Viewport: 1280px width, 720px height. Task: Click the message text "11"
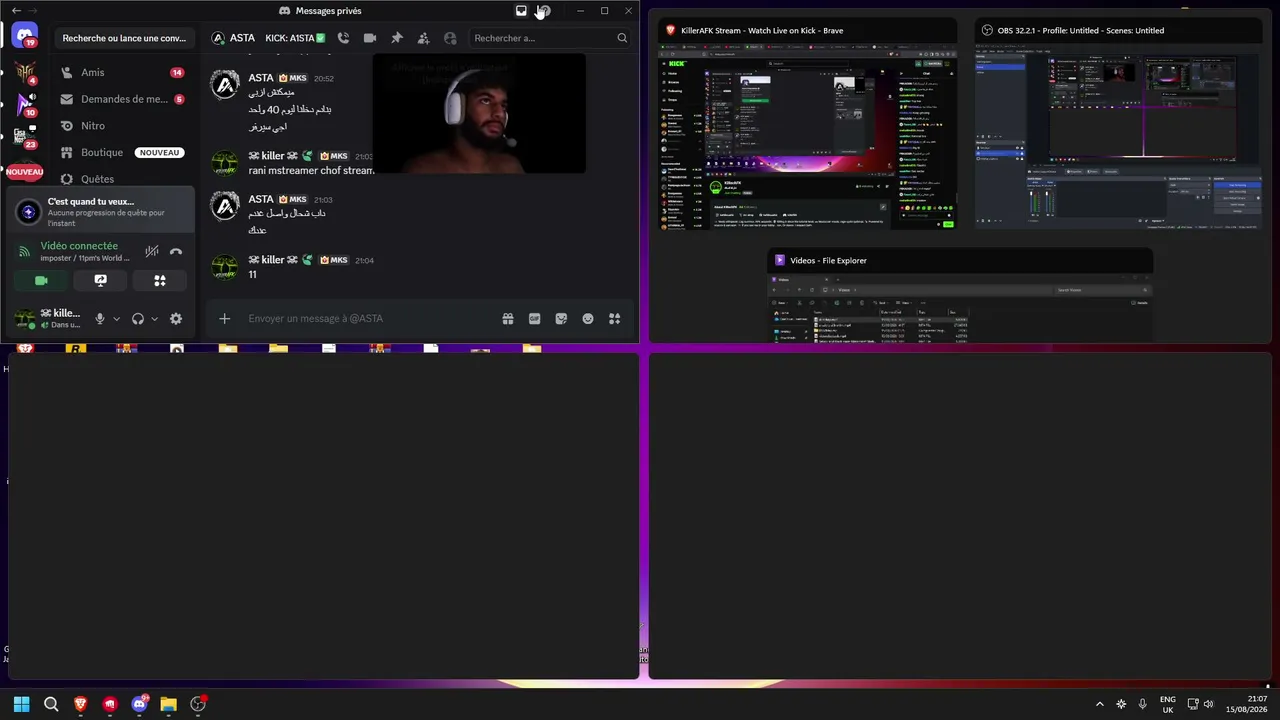[x=253, y=274]
